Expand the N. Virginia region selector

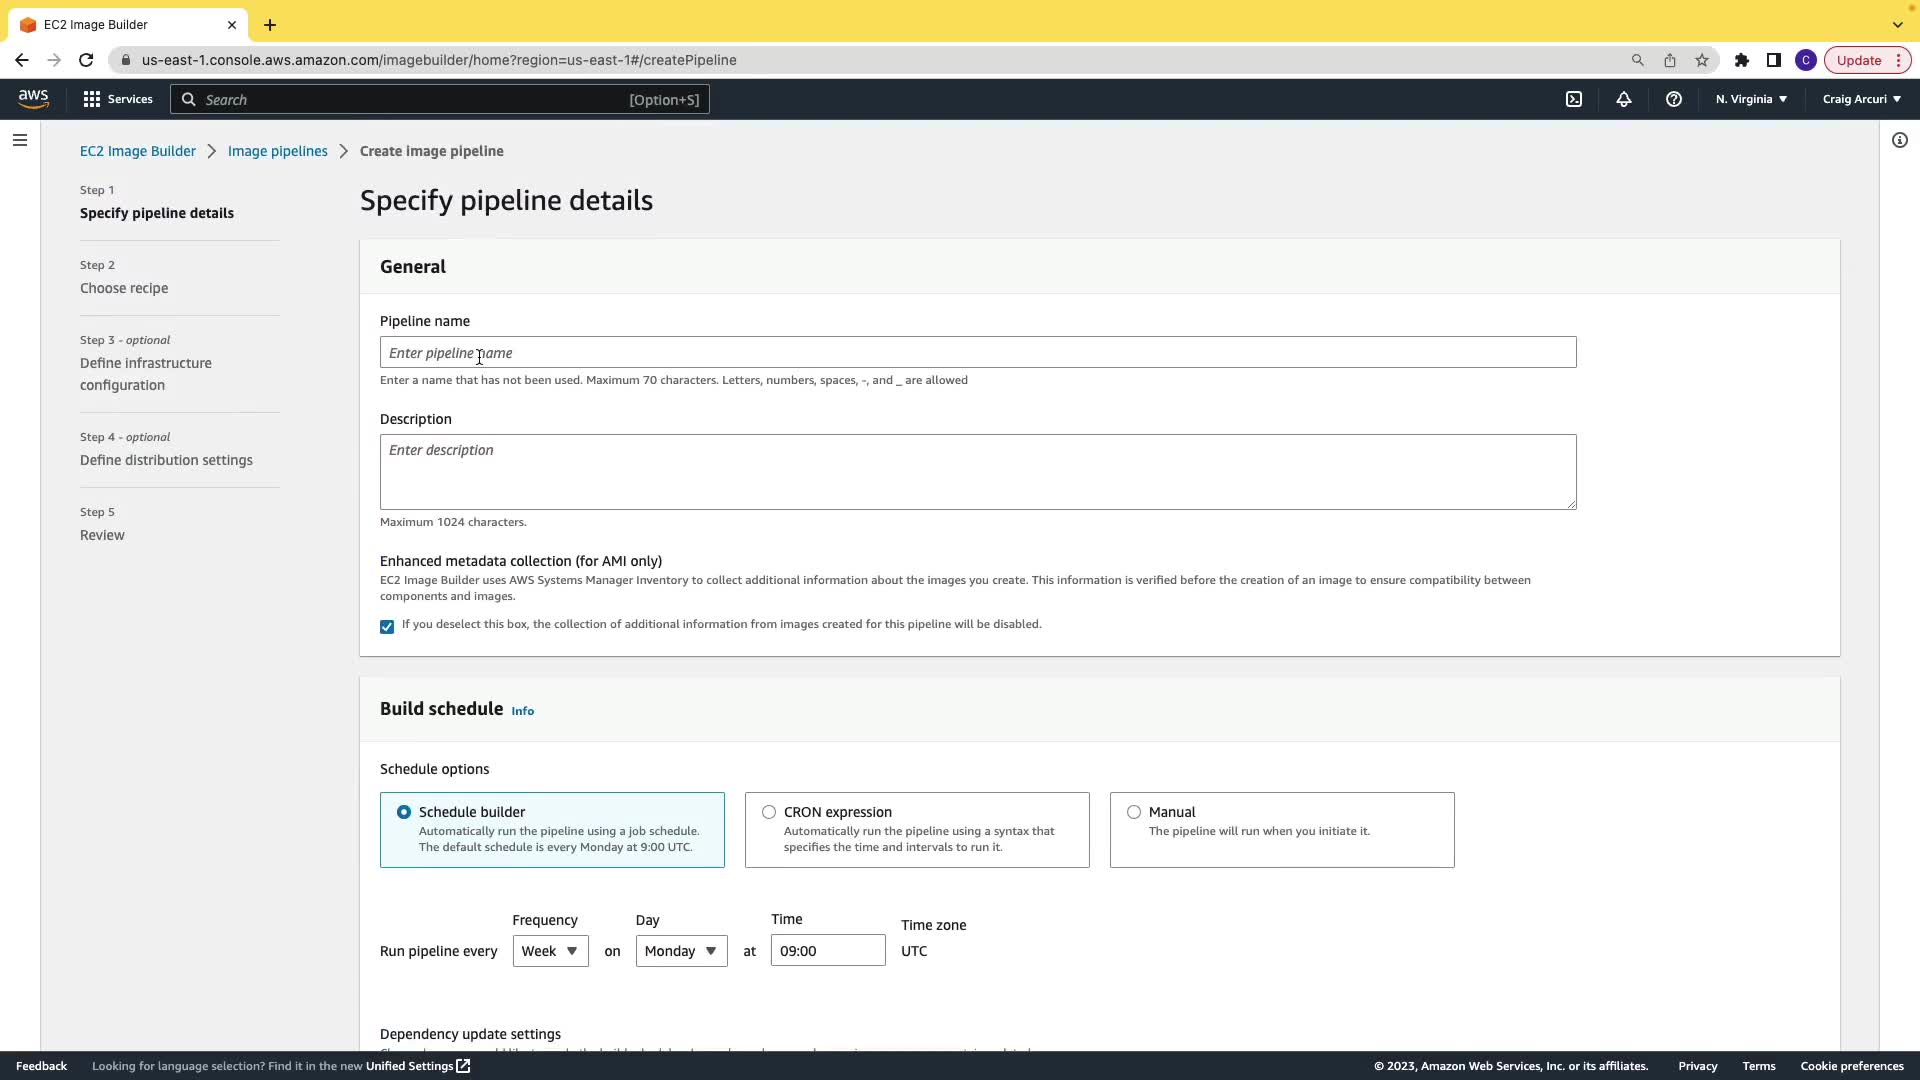(x=1751, y=99)
